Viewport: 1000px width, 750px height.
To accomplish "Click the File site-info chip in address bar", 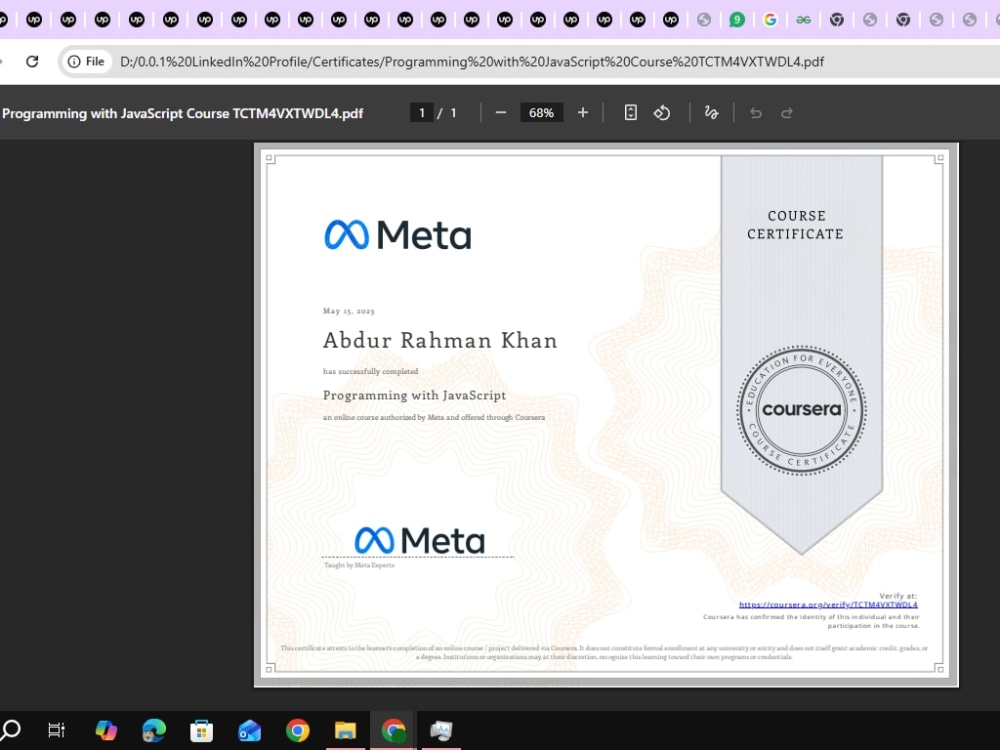I will click(x=86, y=61).
